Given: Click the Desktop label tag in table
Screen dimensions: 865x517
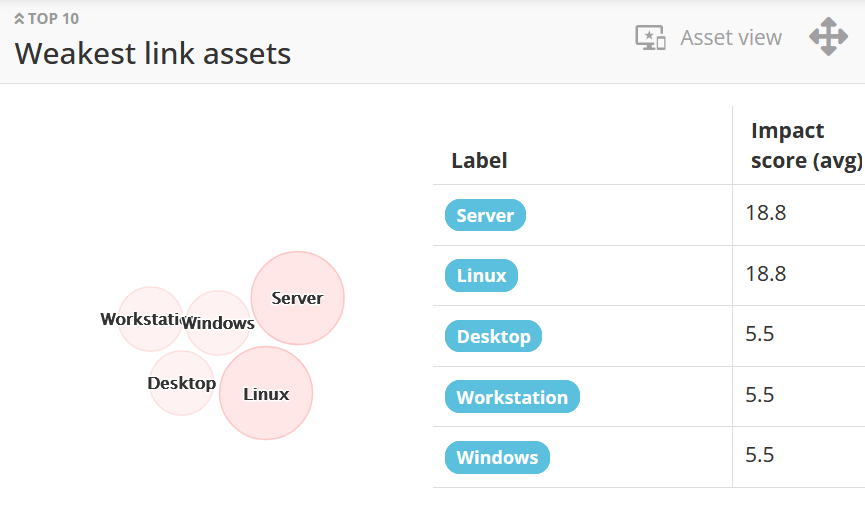Looking at the screenshot, I should [493, 336].
